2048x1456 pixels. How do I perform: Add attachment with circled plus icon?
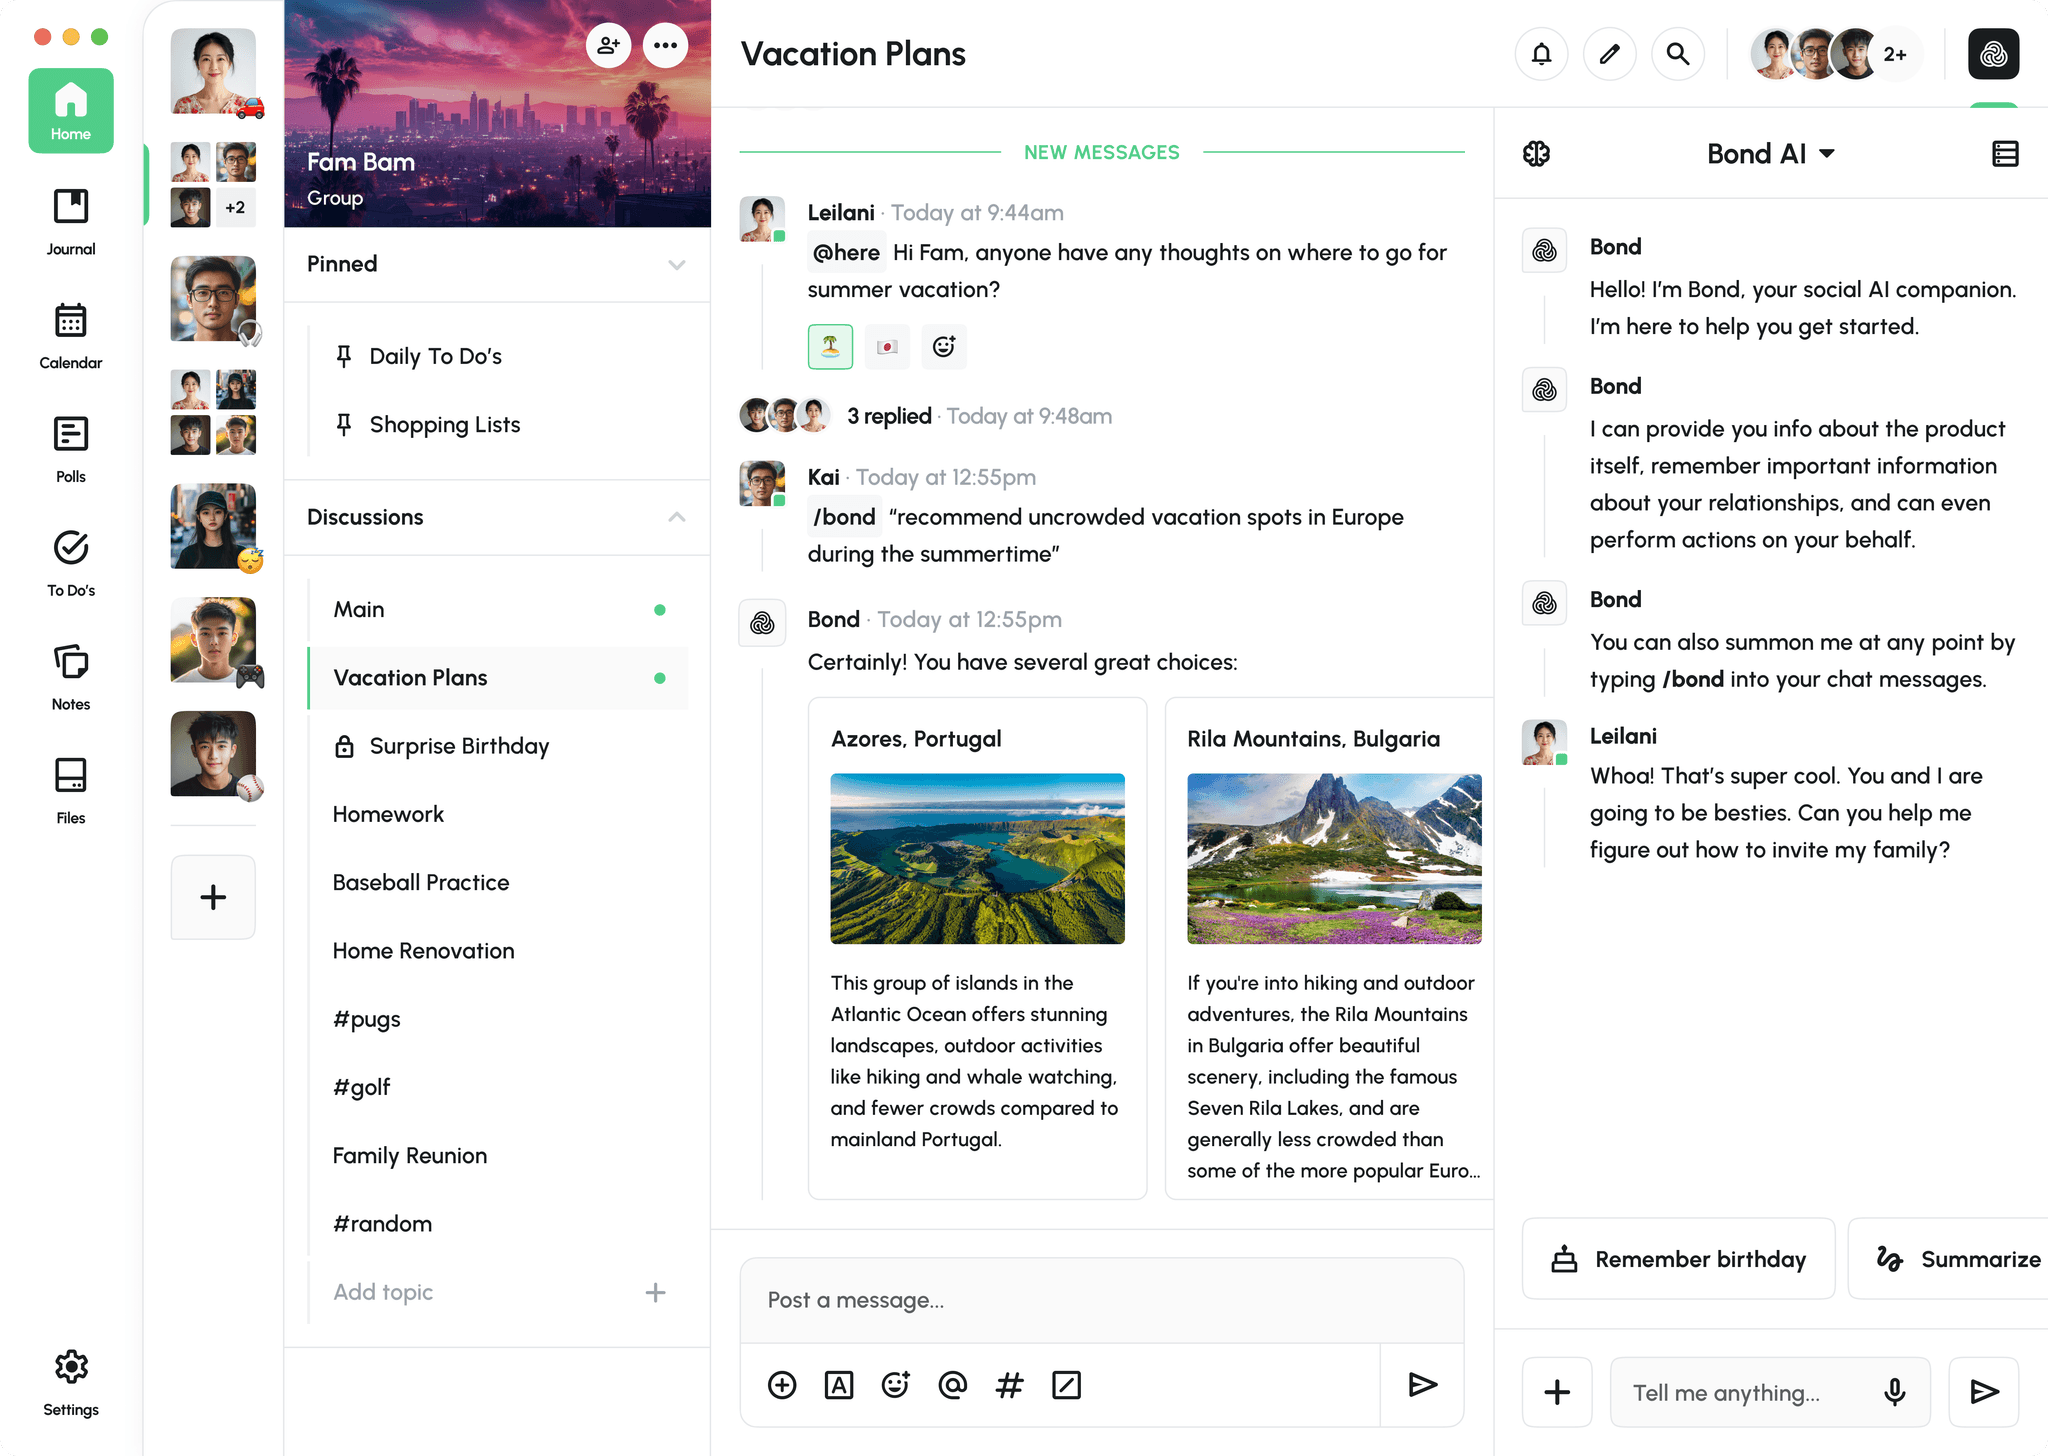[x=782, y=1385]
